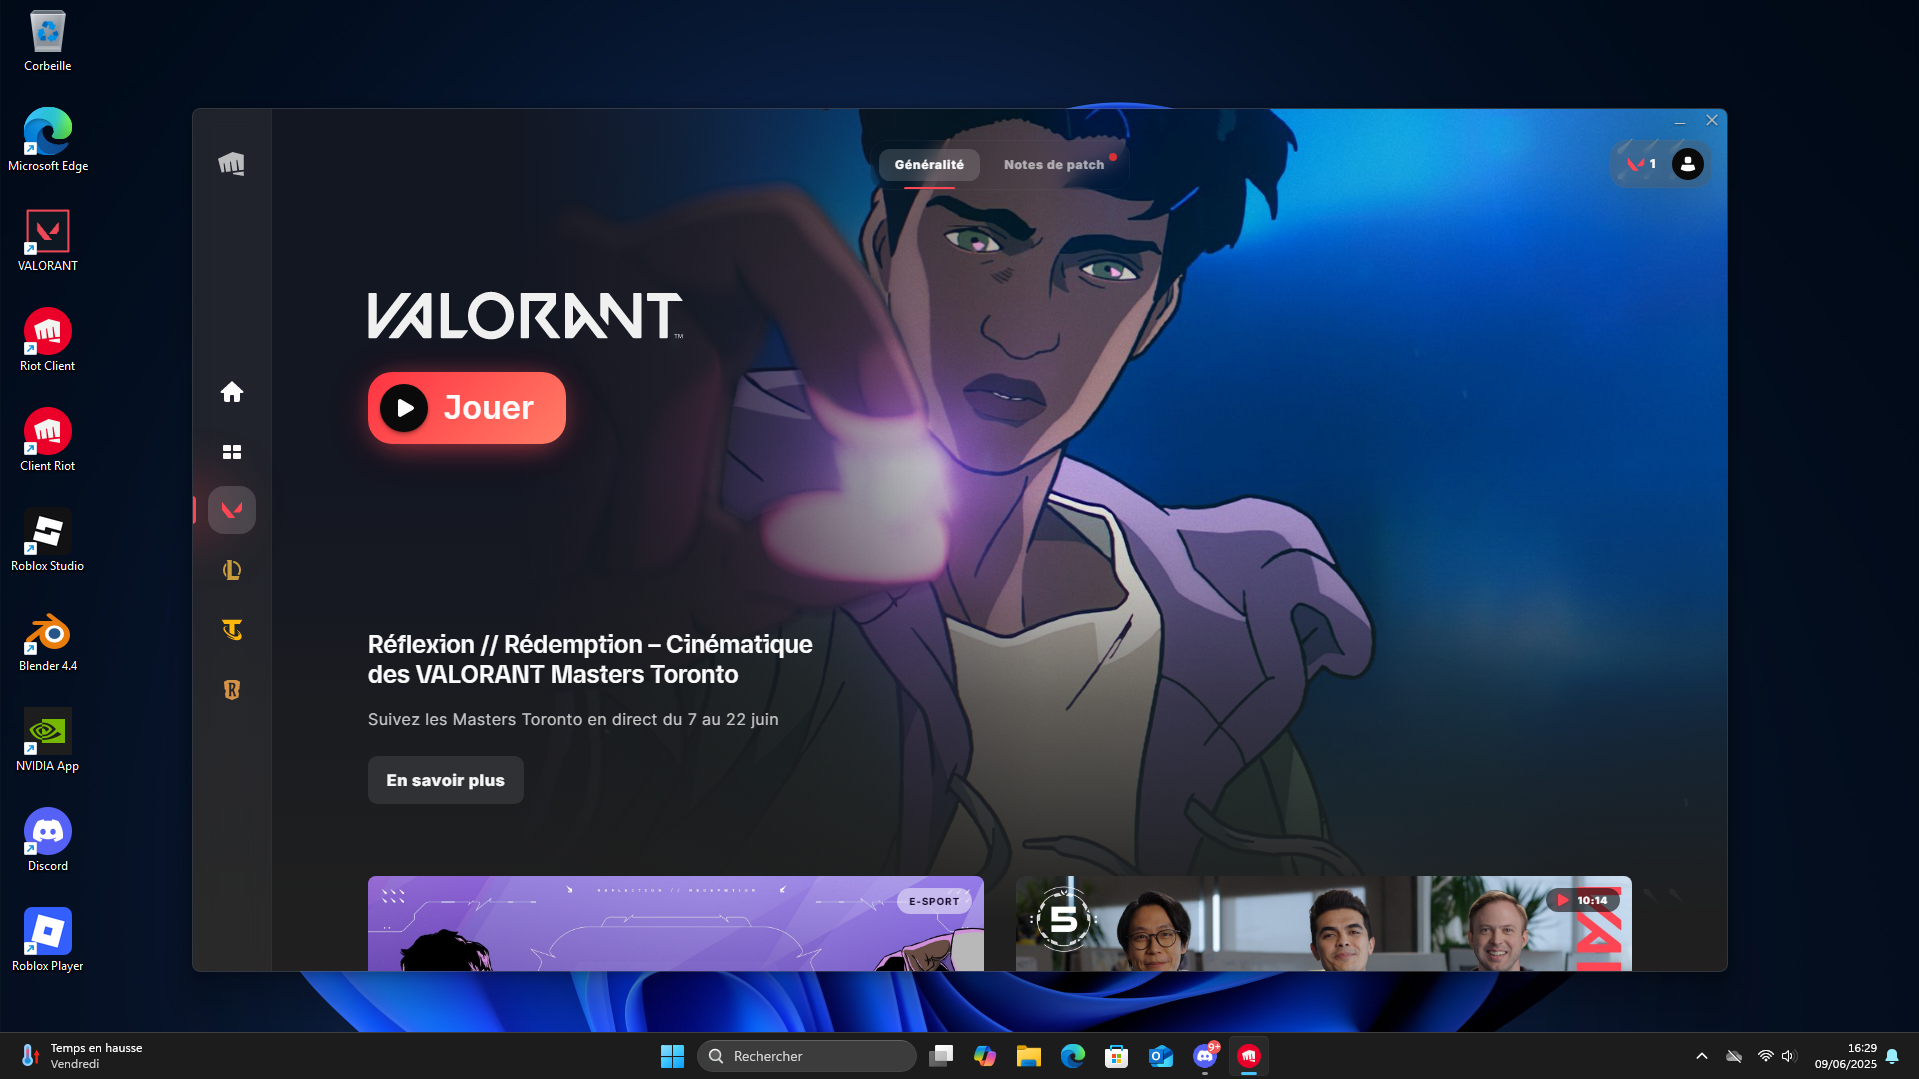
Task: Open Outlook from the taskbar
Action: pos(1161,1056)
